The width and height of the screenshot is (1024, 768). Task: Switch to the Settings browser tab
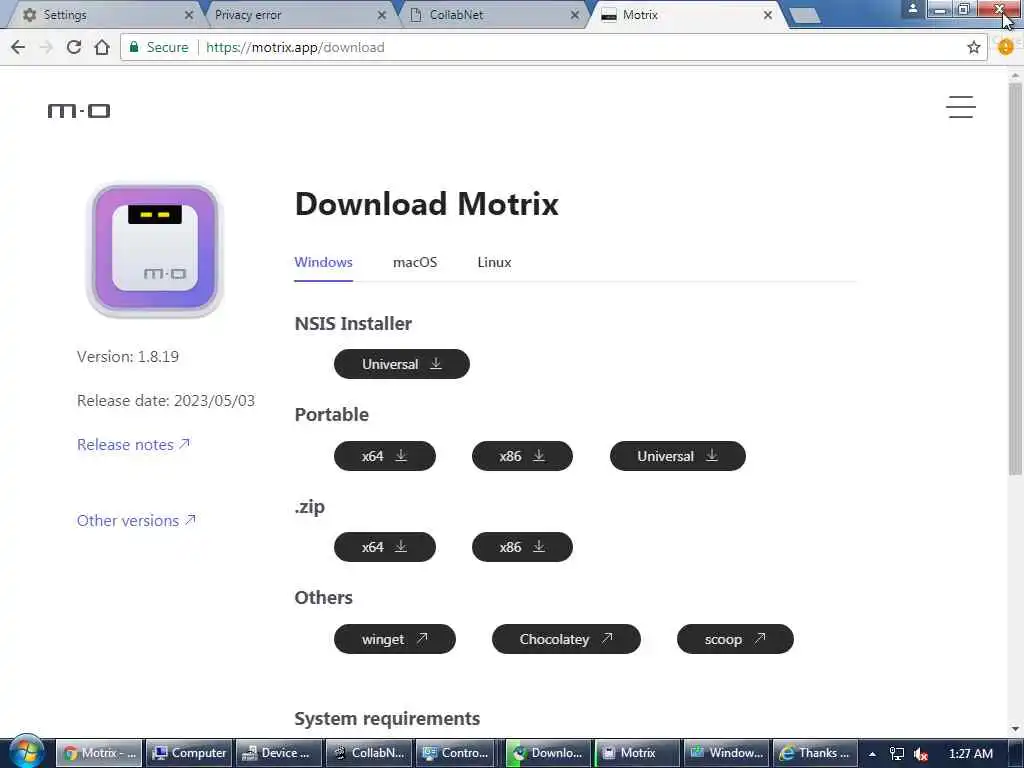(104, 14)
